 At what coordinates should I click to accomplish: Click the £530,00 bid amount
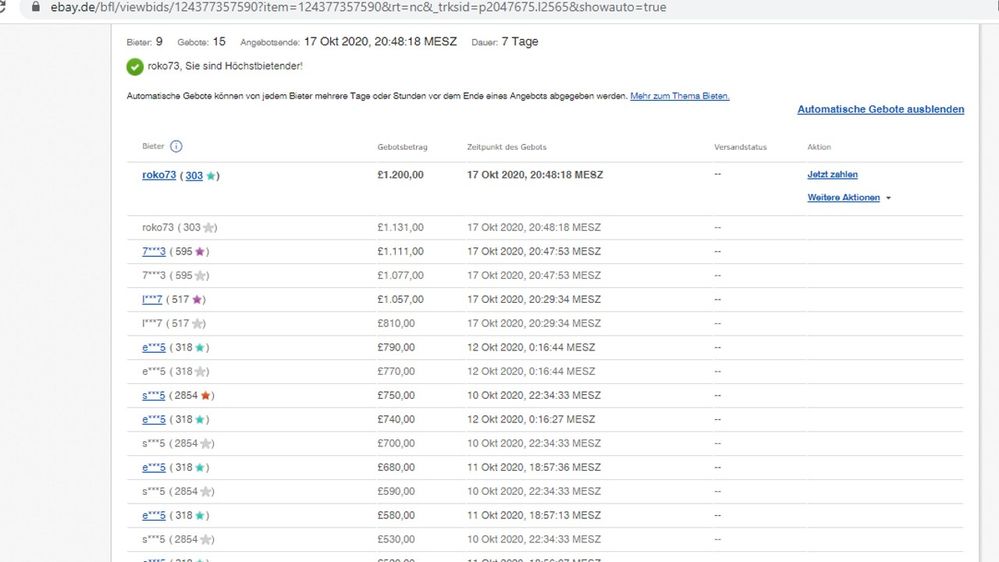tap(396, 540)
